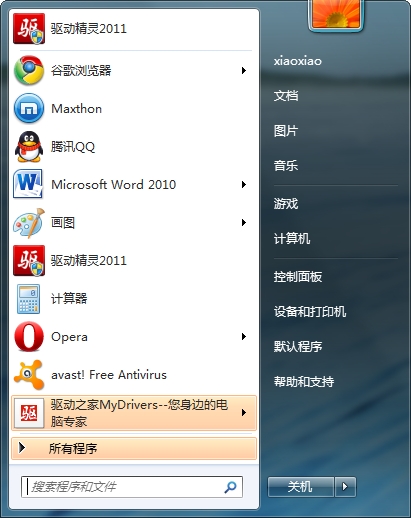Viewport: 411px width, 518px height.
Task: Click the 腾讯QQ program label
Action: pyautogui.click(x=73, y=147)
